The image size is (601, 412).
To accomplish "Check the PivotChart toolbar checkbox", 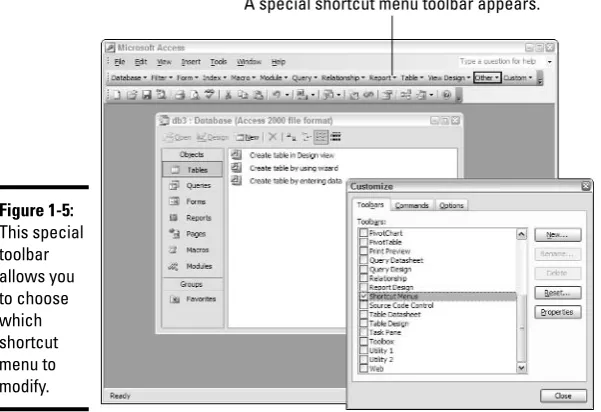I will click(x=363, y=233).
